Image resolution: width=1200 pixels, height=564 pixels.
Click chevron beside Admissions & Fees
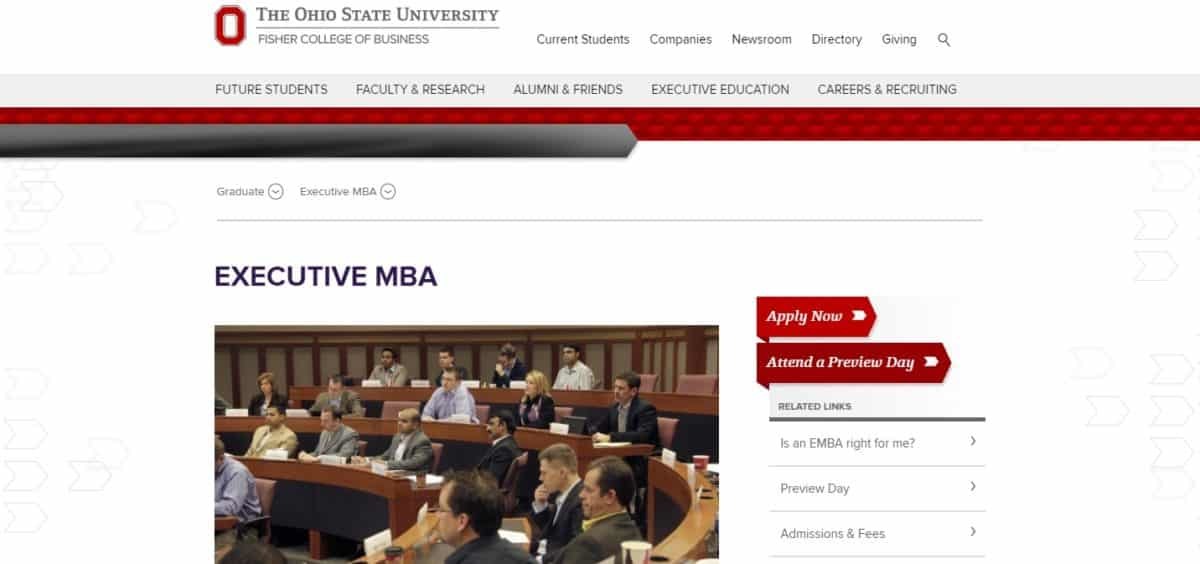pyautogui.click(x=973, y=532)
